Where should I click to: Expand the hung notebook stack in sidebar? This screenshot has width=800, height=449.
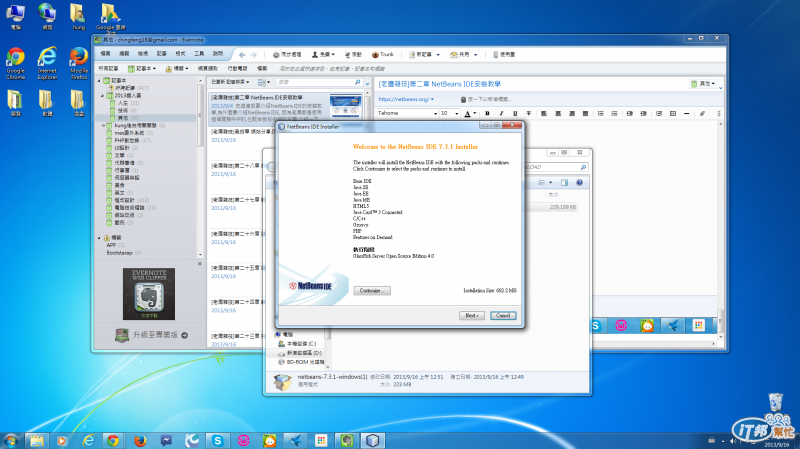[103, 125]
